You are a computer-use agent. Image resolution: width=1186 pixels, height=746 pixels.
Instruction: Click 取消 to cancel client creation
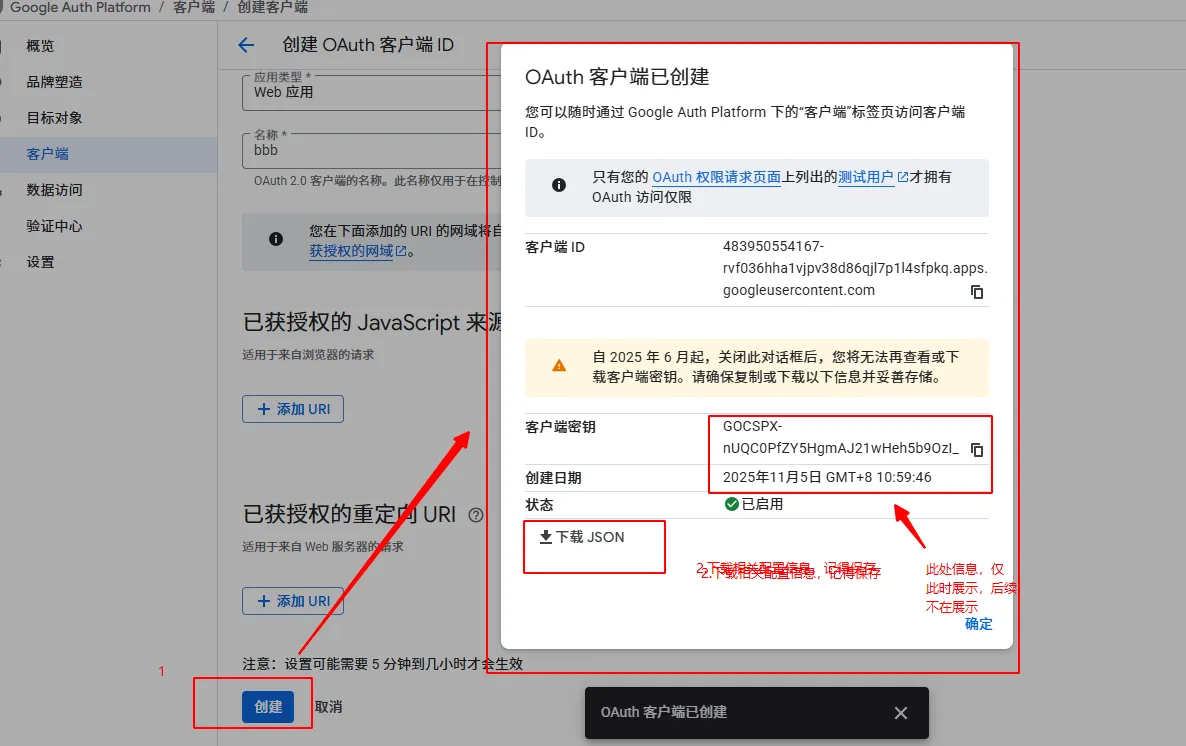(x=328, y=707)
